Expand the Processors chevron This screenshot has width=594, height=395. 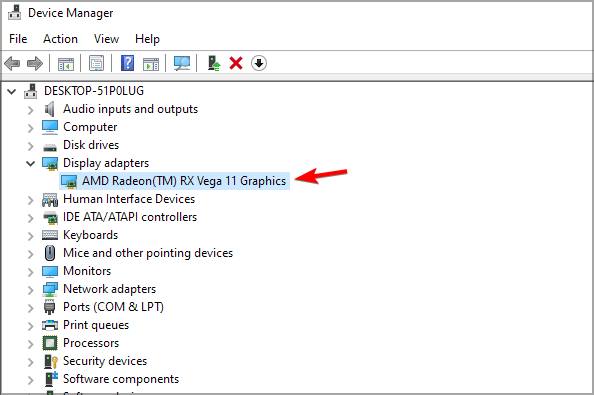pyautogui.click(x=31, y=344)
